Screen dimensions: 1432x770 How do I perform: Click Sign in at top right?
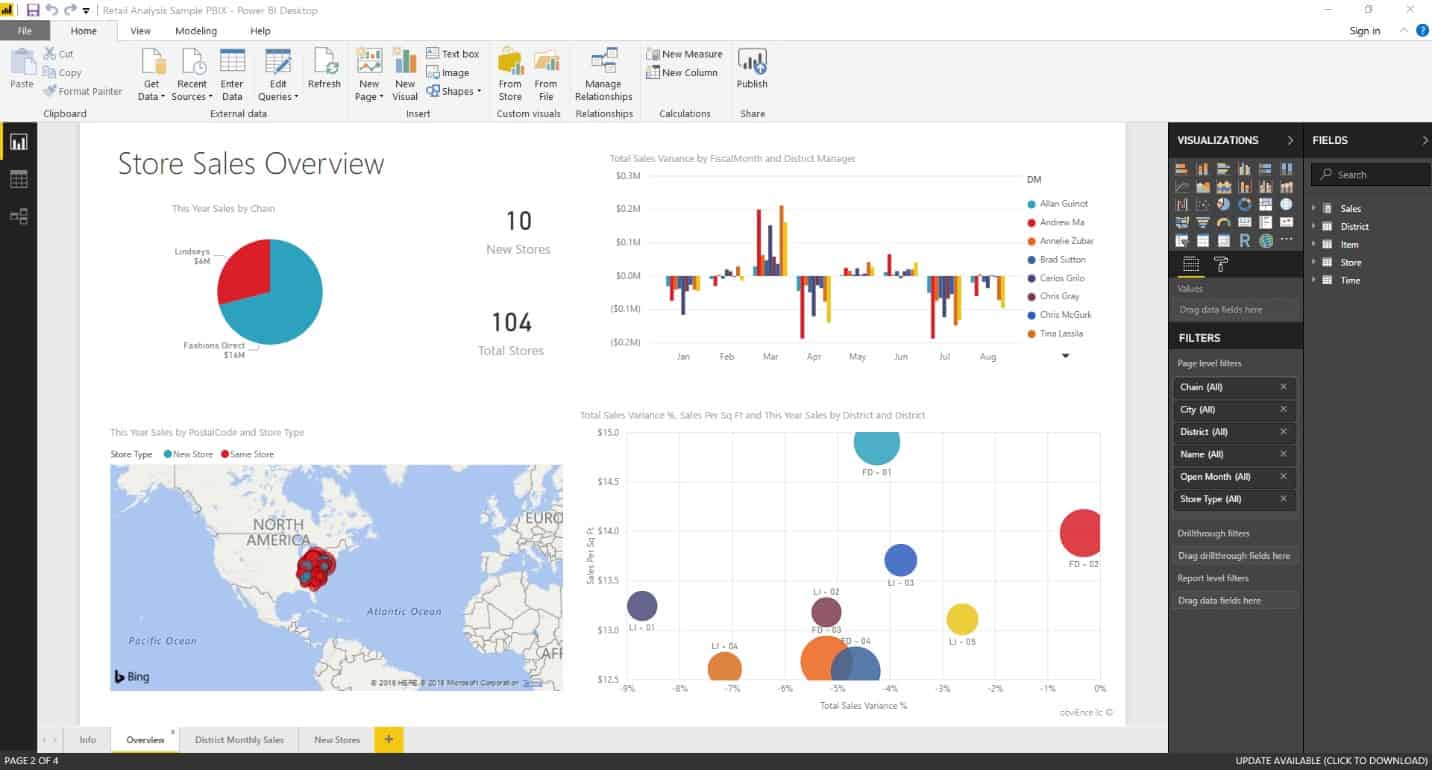[x=1365, y=31]
